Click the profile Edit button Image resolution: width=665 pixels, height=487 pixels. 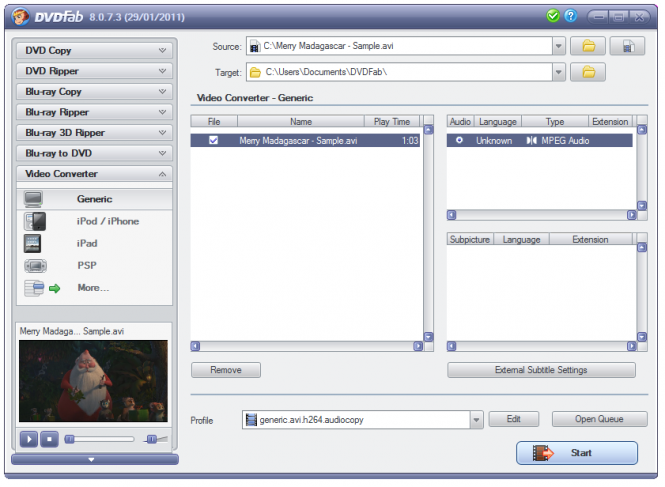click(x=514, y=419)
